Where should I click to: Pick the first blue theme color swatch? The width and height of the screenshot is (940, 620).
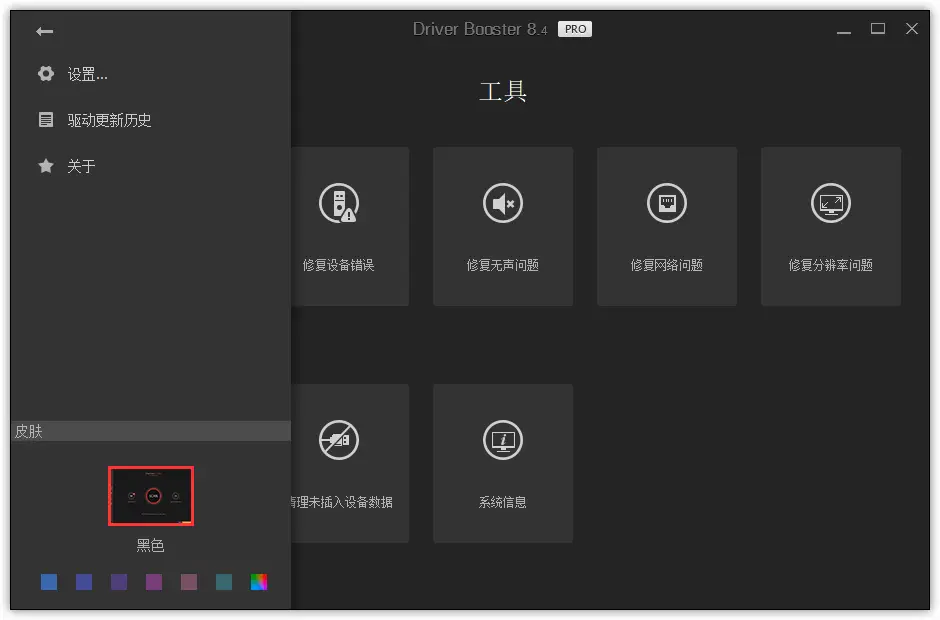pos(49,581)
